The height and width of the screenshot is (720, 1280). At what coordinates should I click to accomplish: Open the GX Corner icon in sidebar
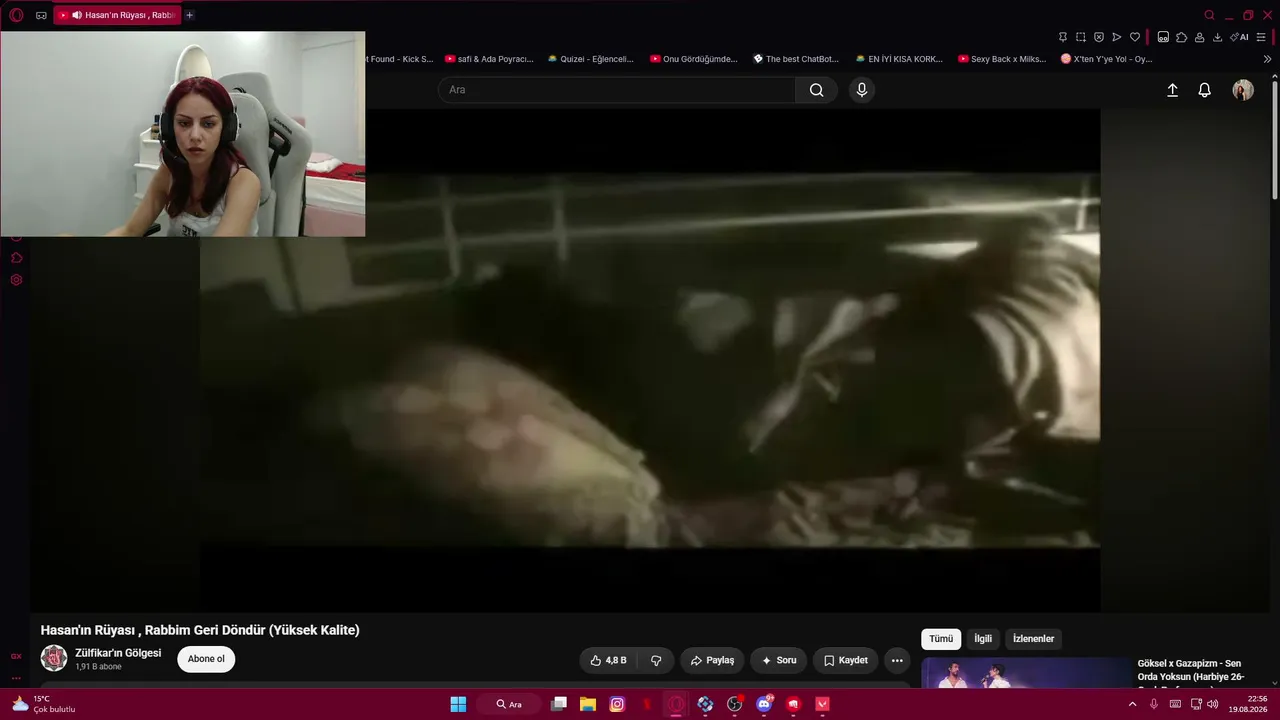pos(16,656)
